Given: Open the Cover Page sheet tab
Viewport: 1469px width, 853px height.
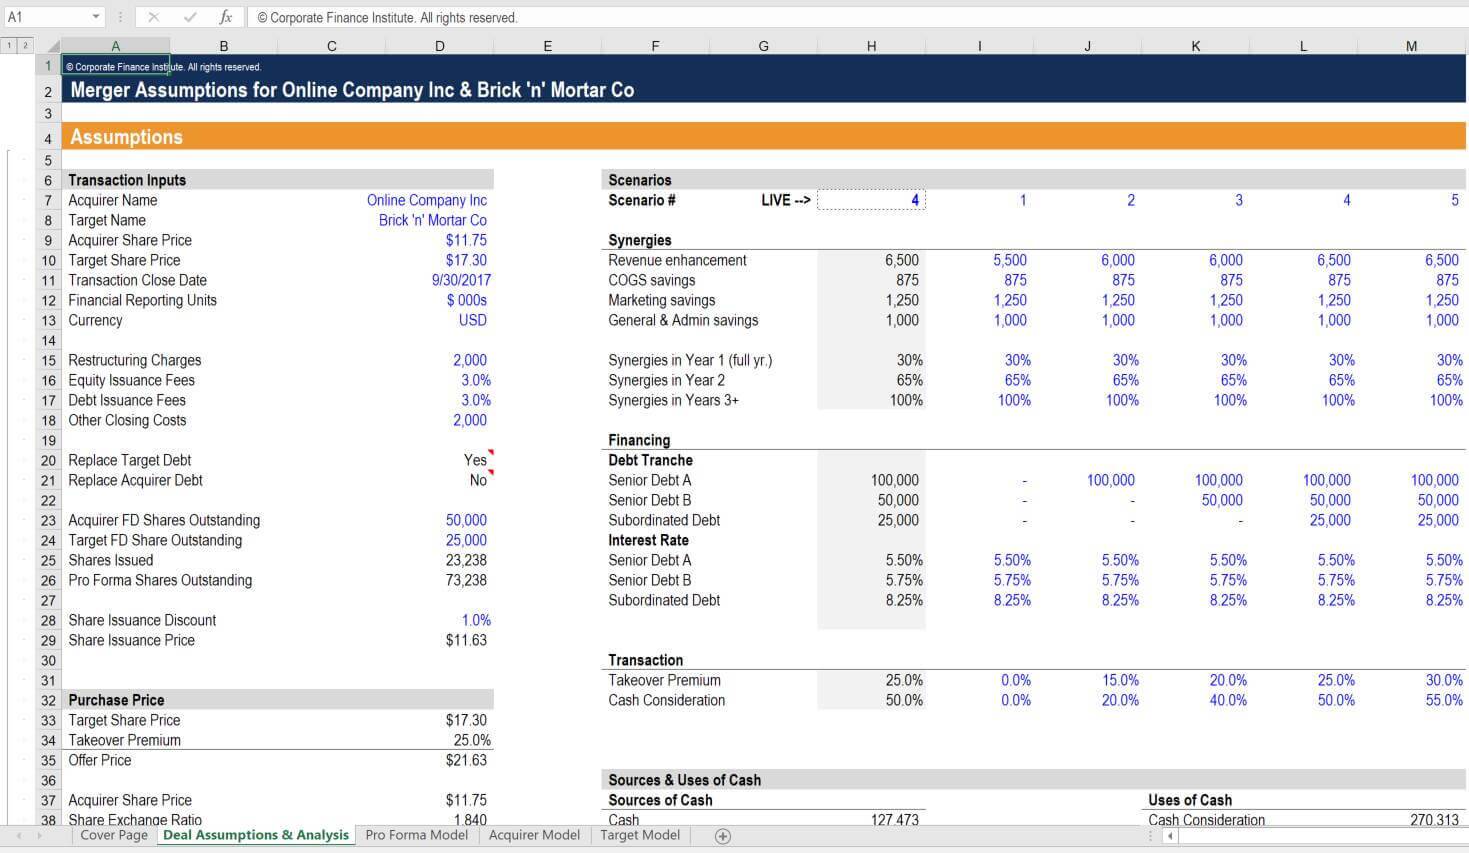Looking at the screenshot, I should pyautogui.click(x=114, y=835).
